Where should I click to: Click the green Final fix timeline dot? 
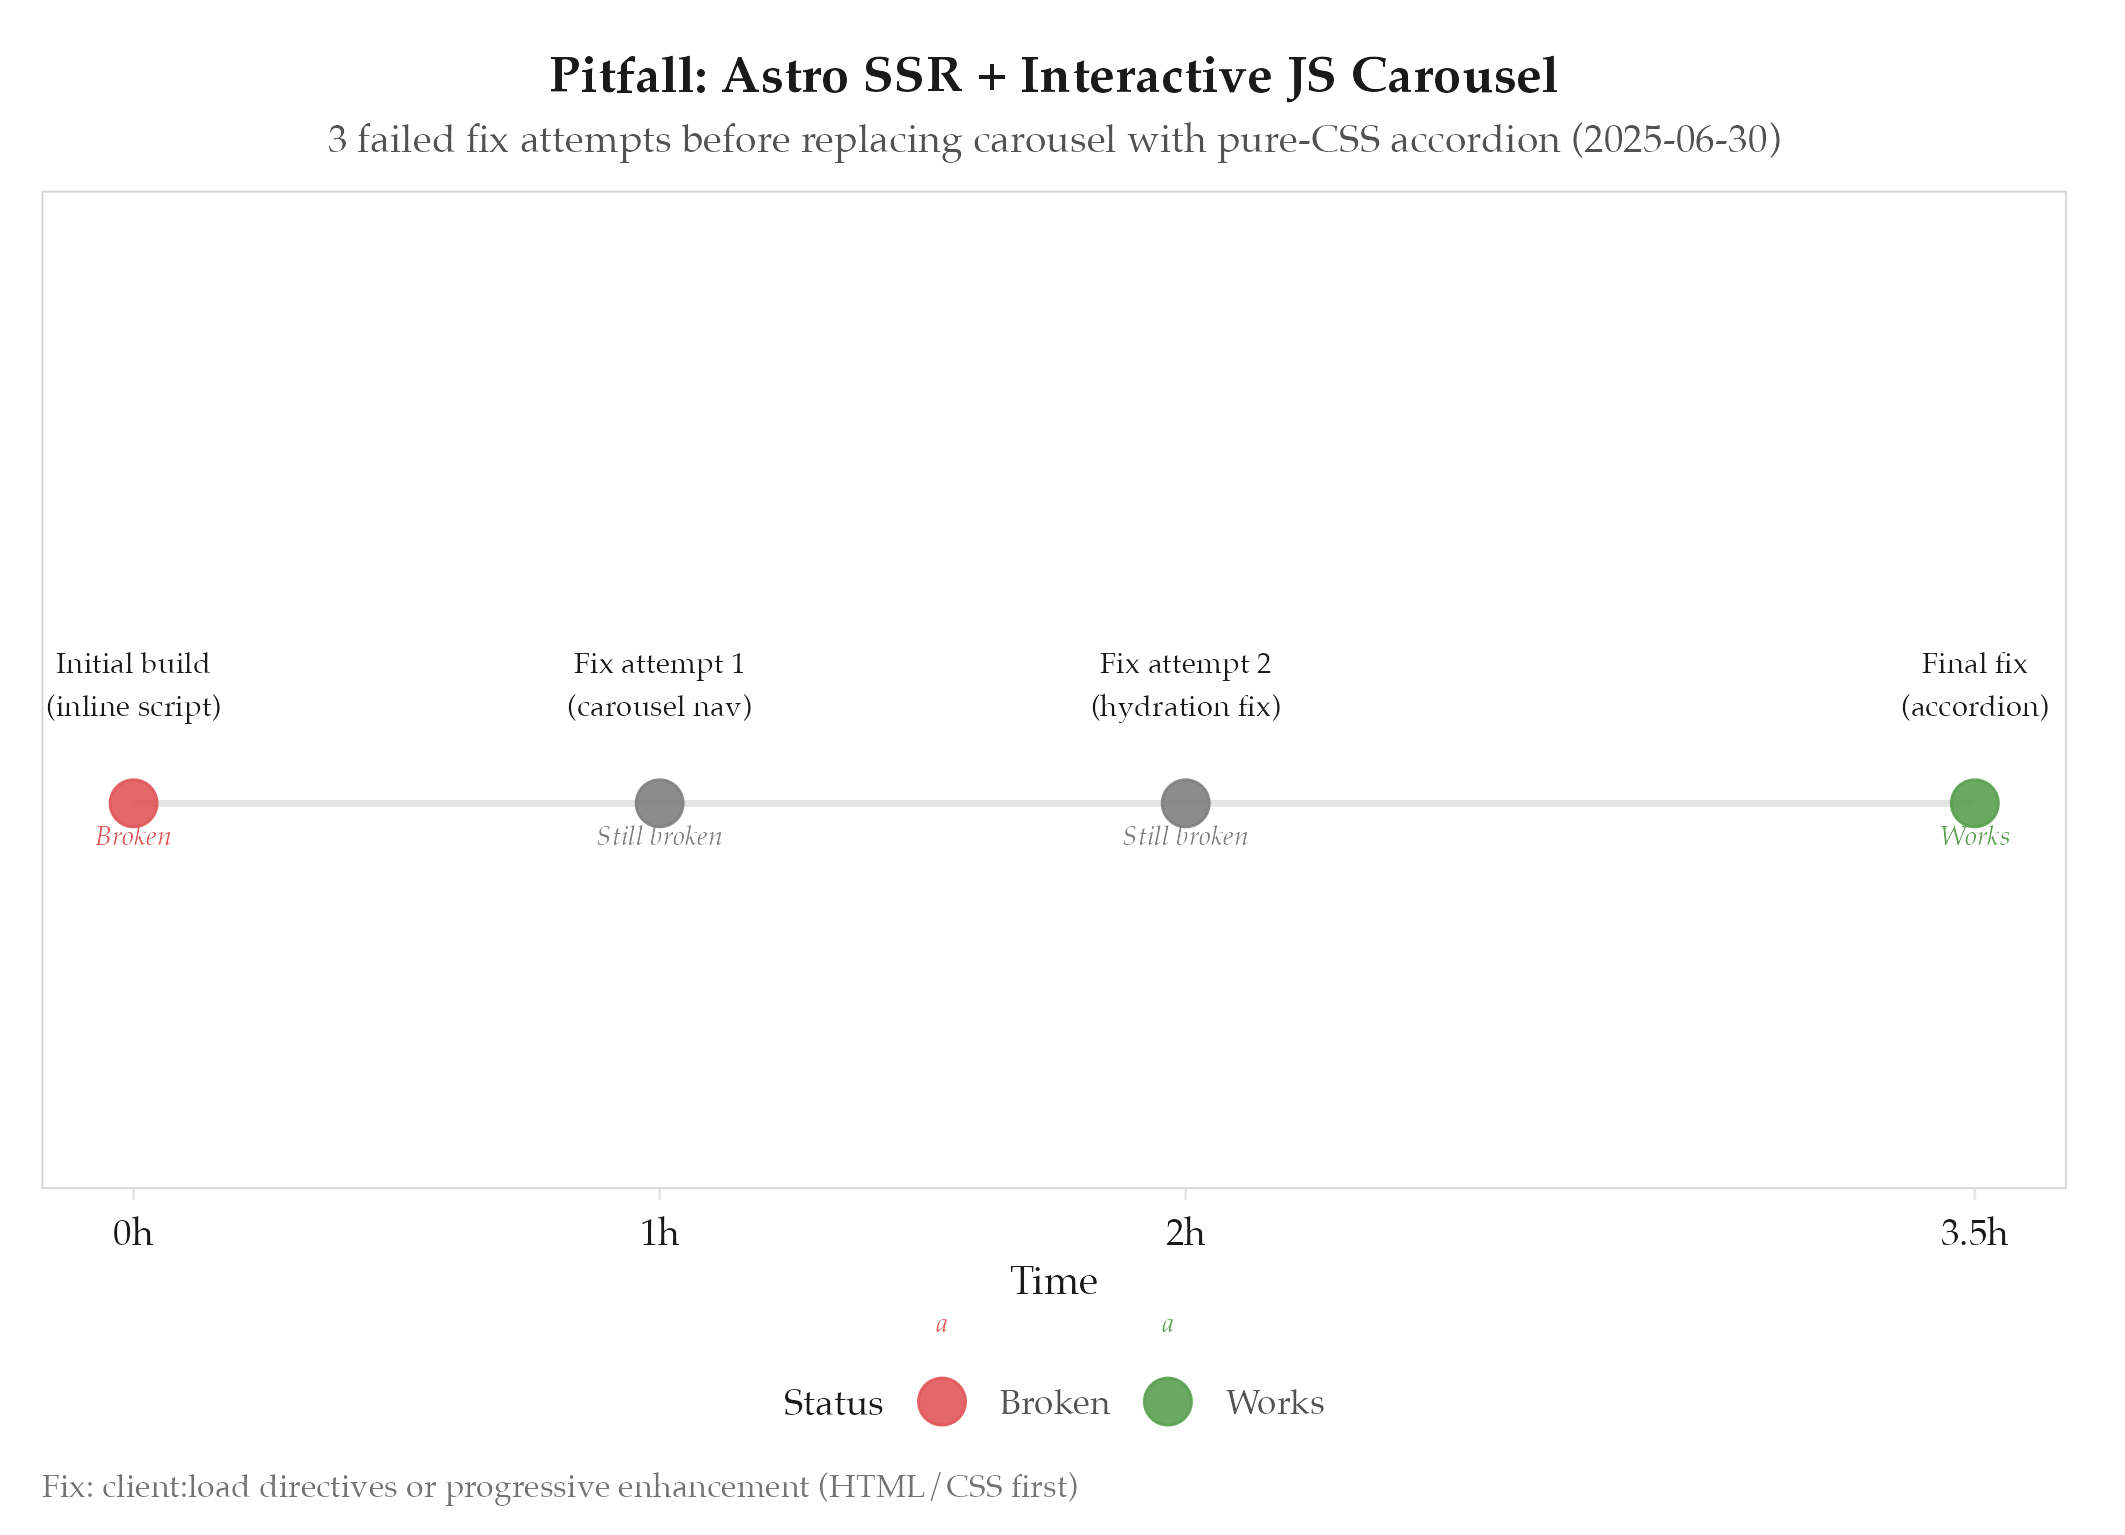(1974, 803)
